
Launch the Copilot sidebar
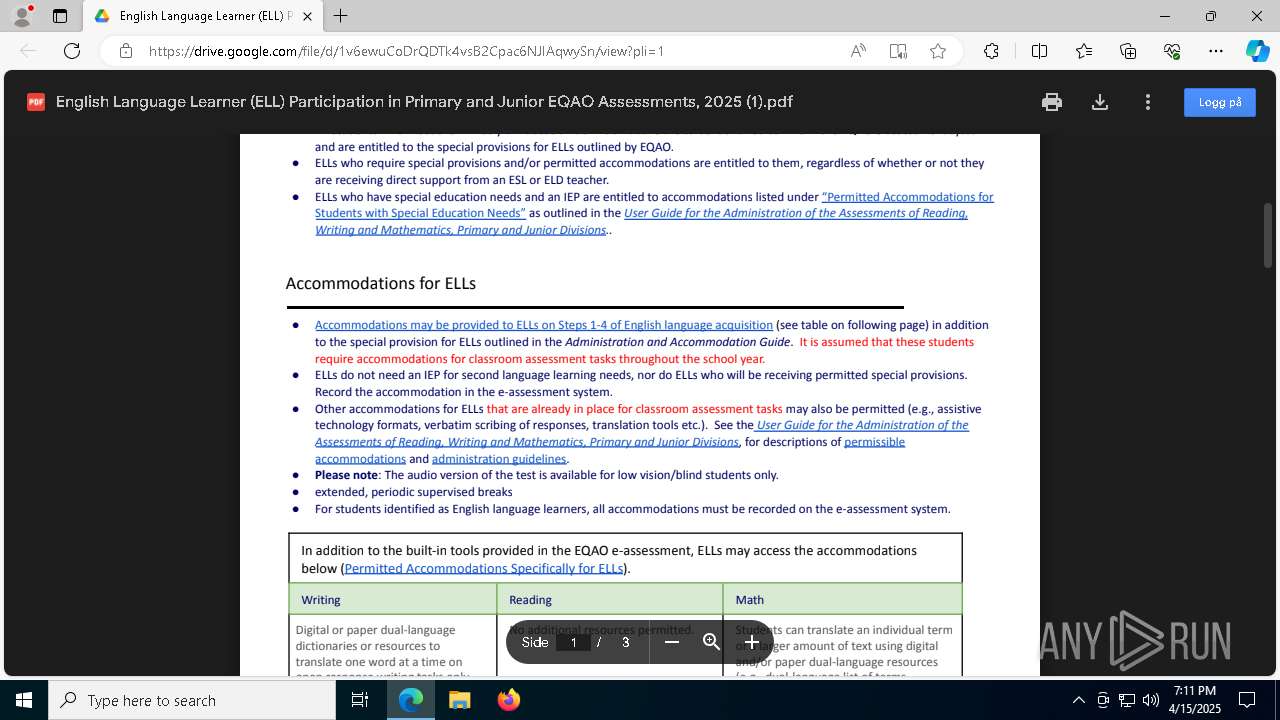[1257, 51]
